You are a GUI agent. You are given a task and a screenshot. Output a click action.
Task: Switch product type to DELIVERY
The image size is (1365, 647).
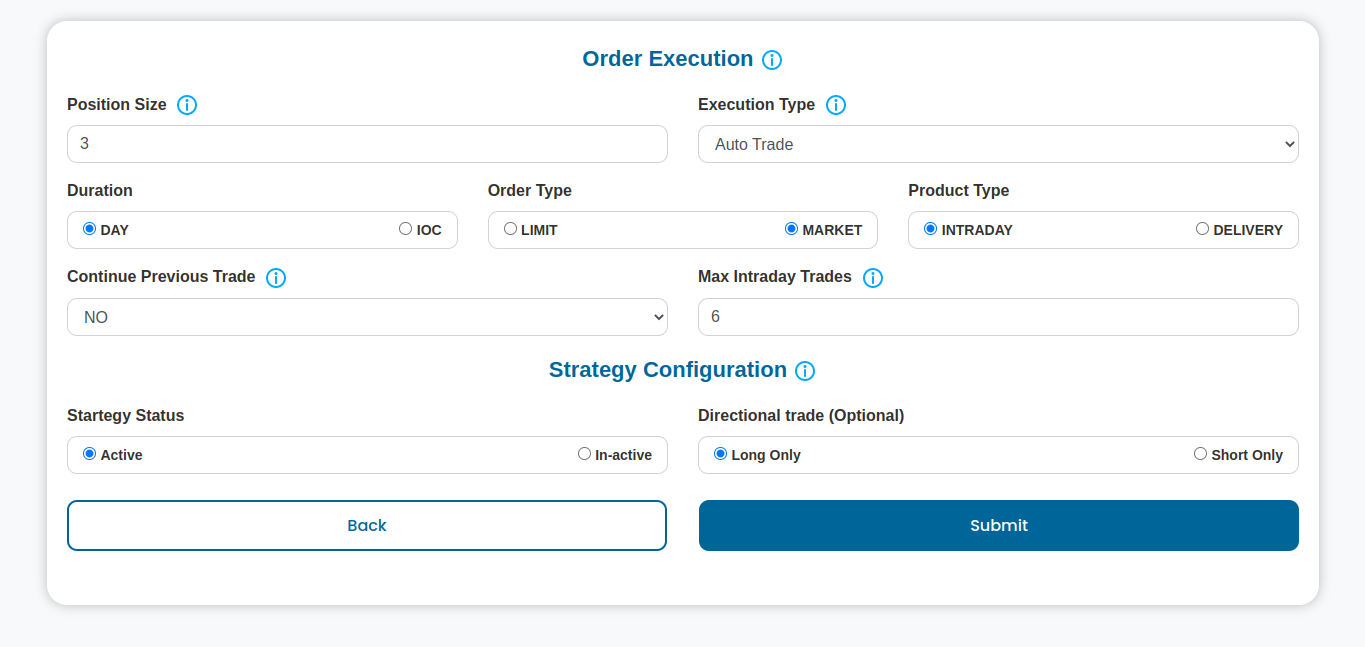[x=1202, y=229]
